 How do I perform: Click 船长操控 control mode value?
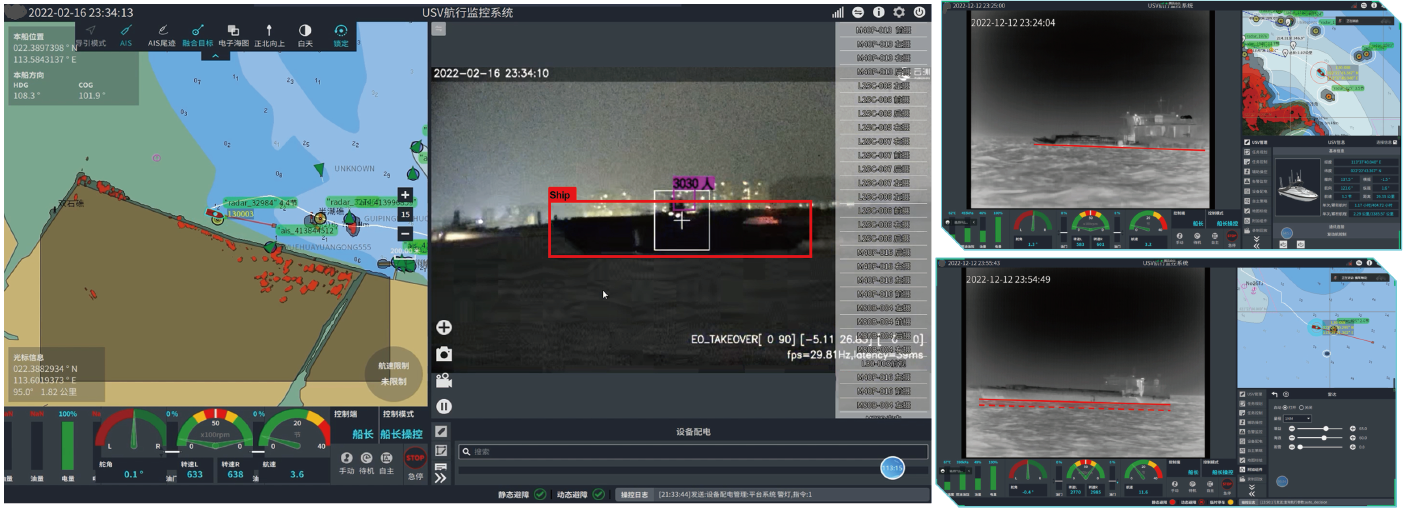pos(401,434)
